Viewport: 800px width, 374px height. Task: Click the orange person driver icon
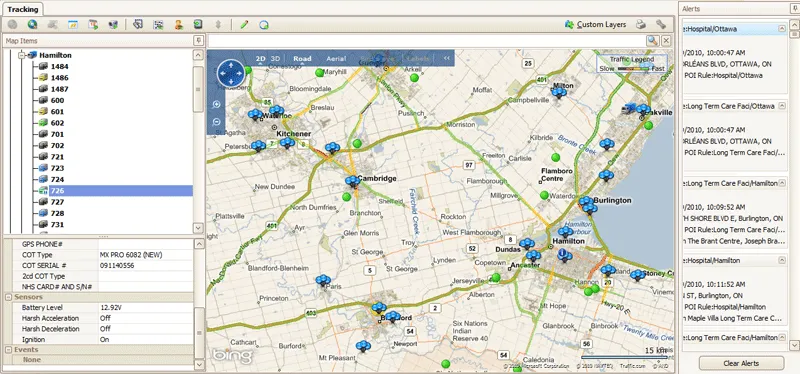(x=179, y=24)
